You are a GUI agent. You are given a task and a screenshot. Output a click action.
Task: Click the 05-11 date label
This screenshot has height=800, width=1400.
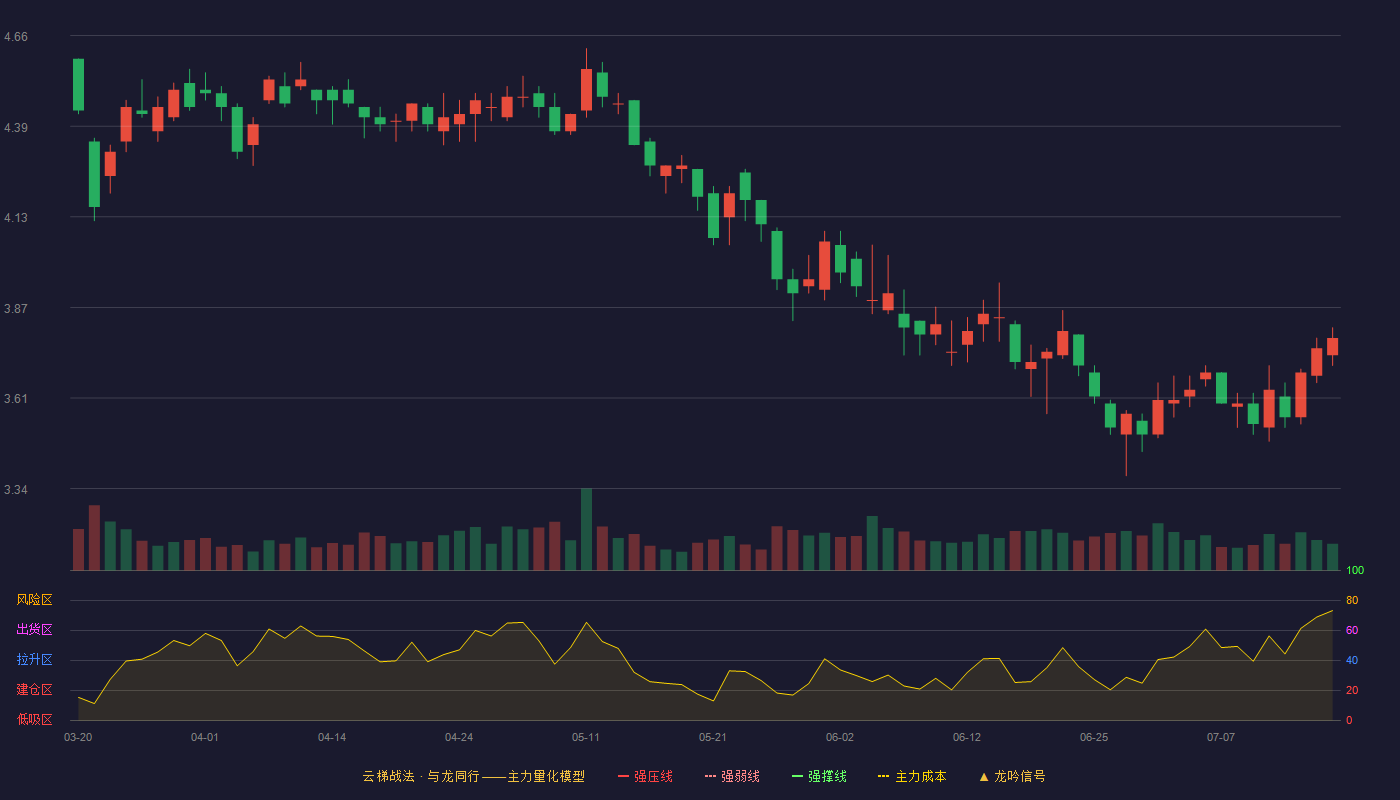586,737
